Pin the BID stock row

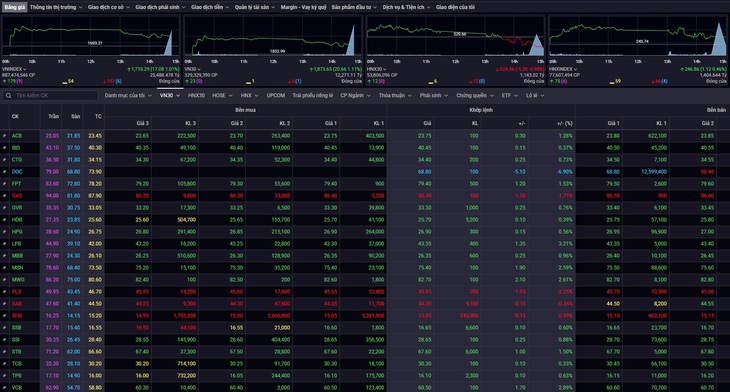pos(4,148)
